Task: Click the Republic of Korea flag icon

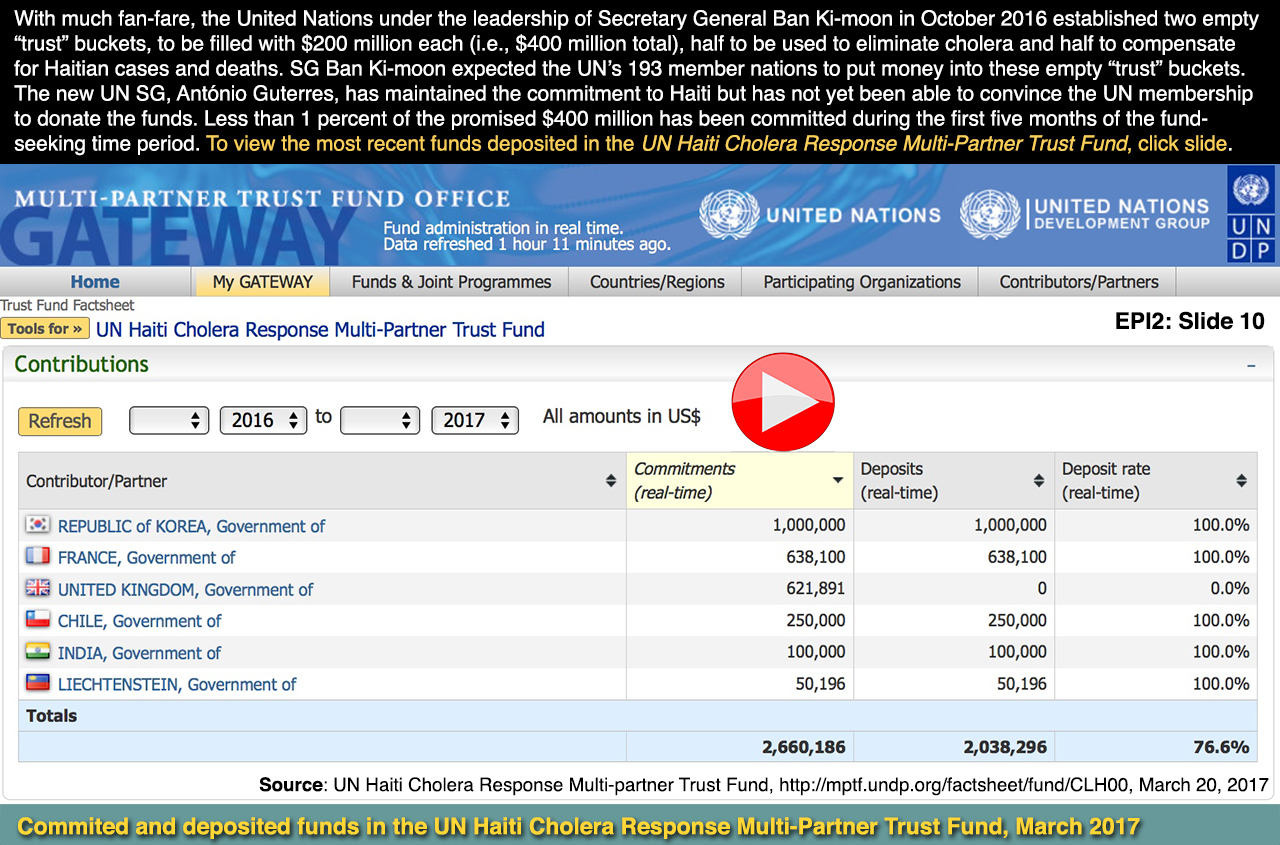Action: tap(38, 525)
